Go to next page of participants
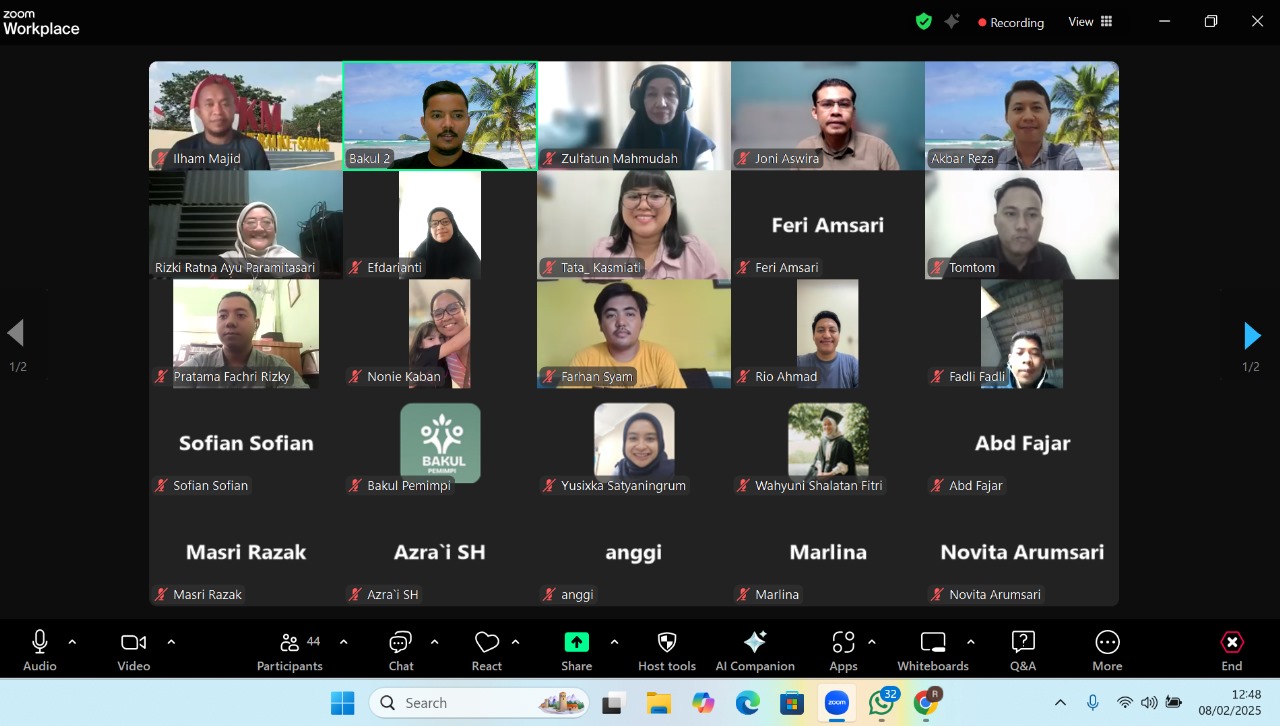 point(1251,335)
